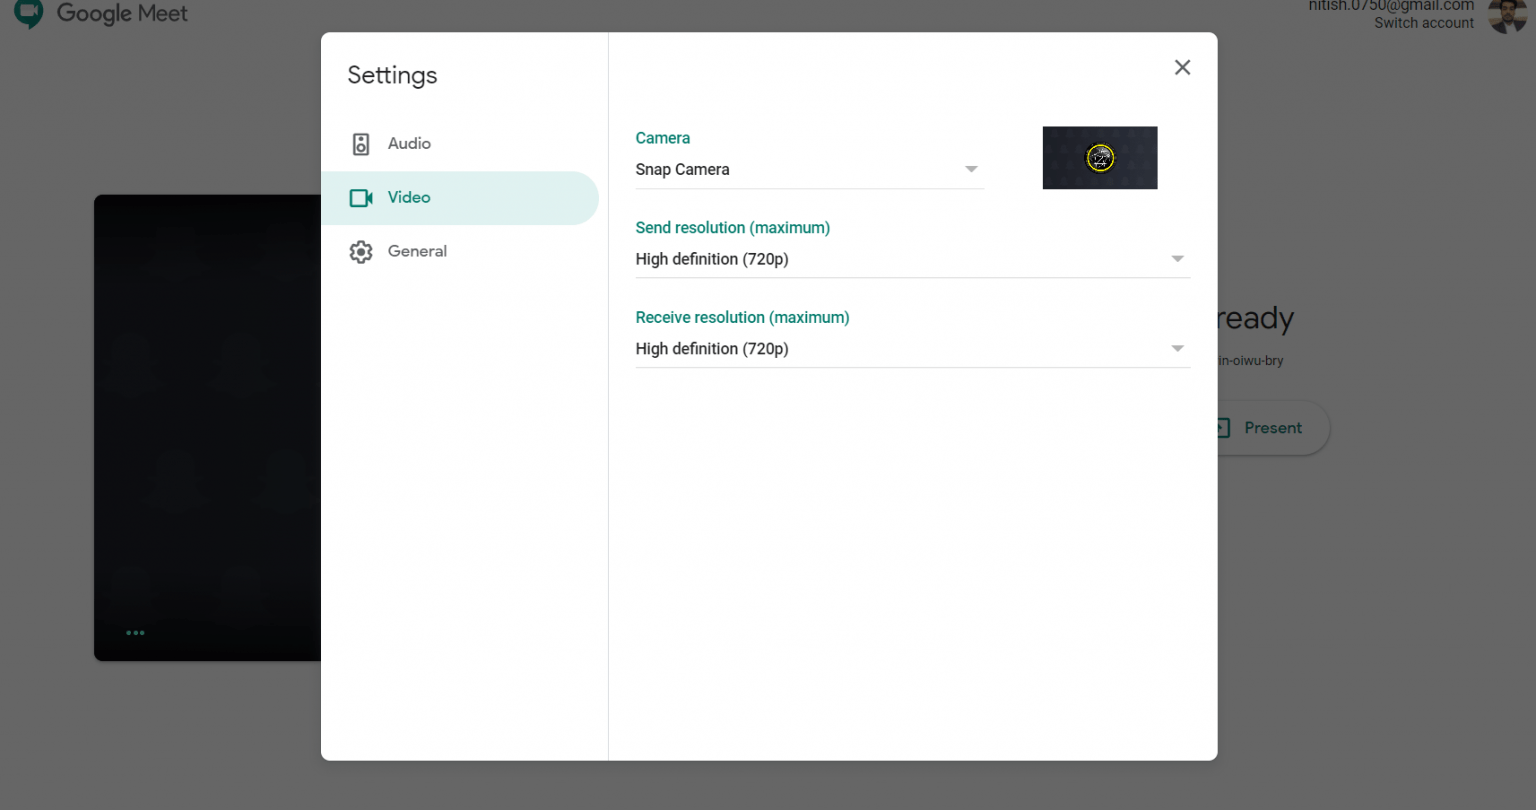The height and width of the screenshot is (810, 1536).
Task: Click the Switch account link
Action: point(1423,23)
